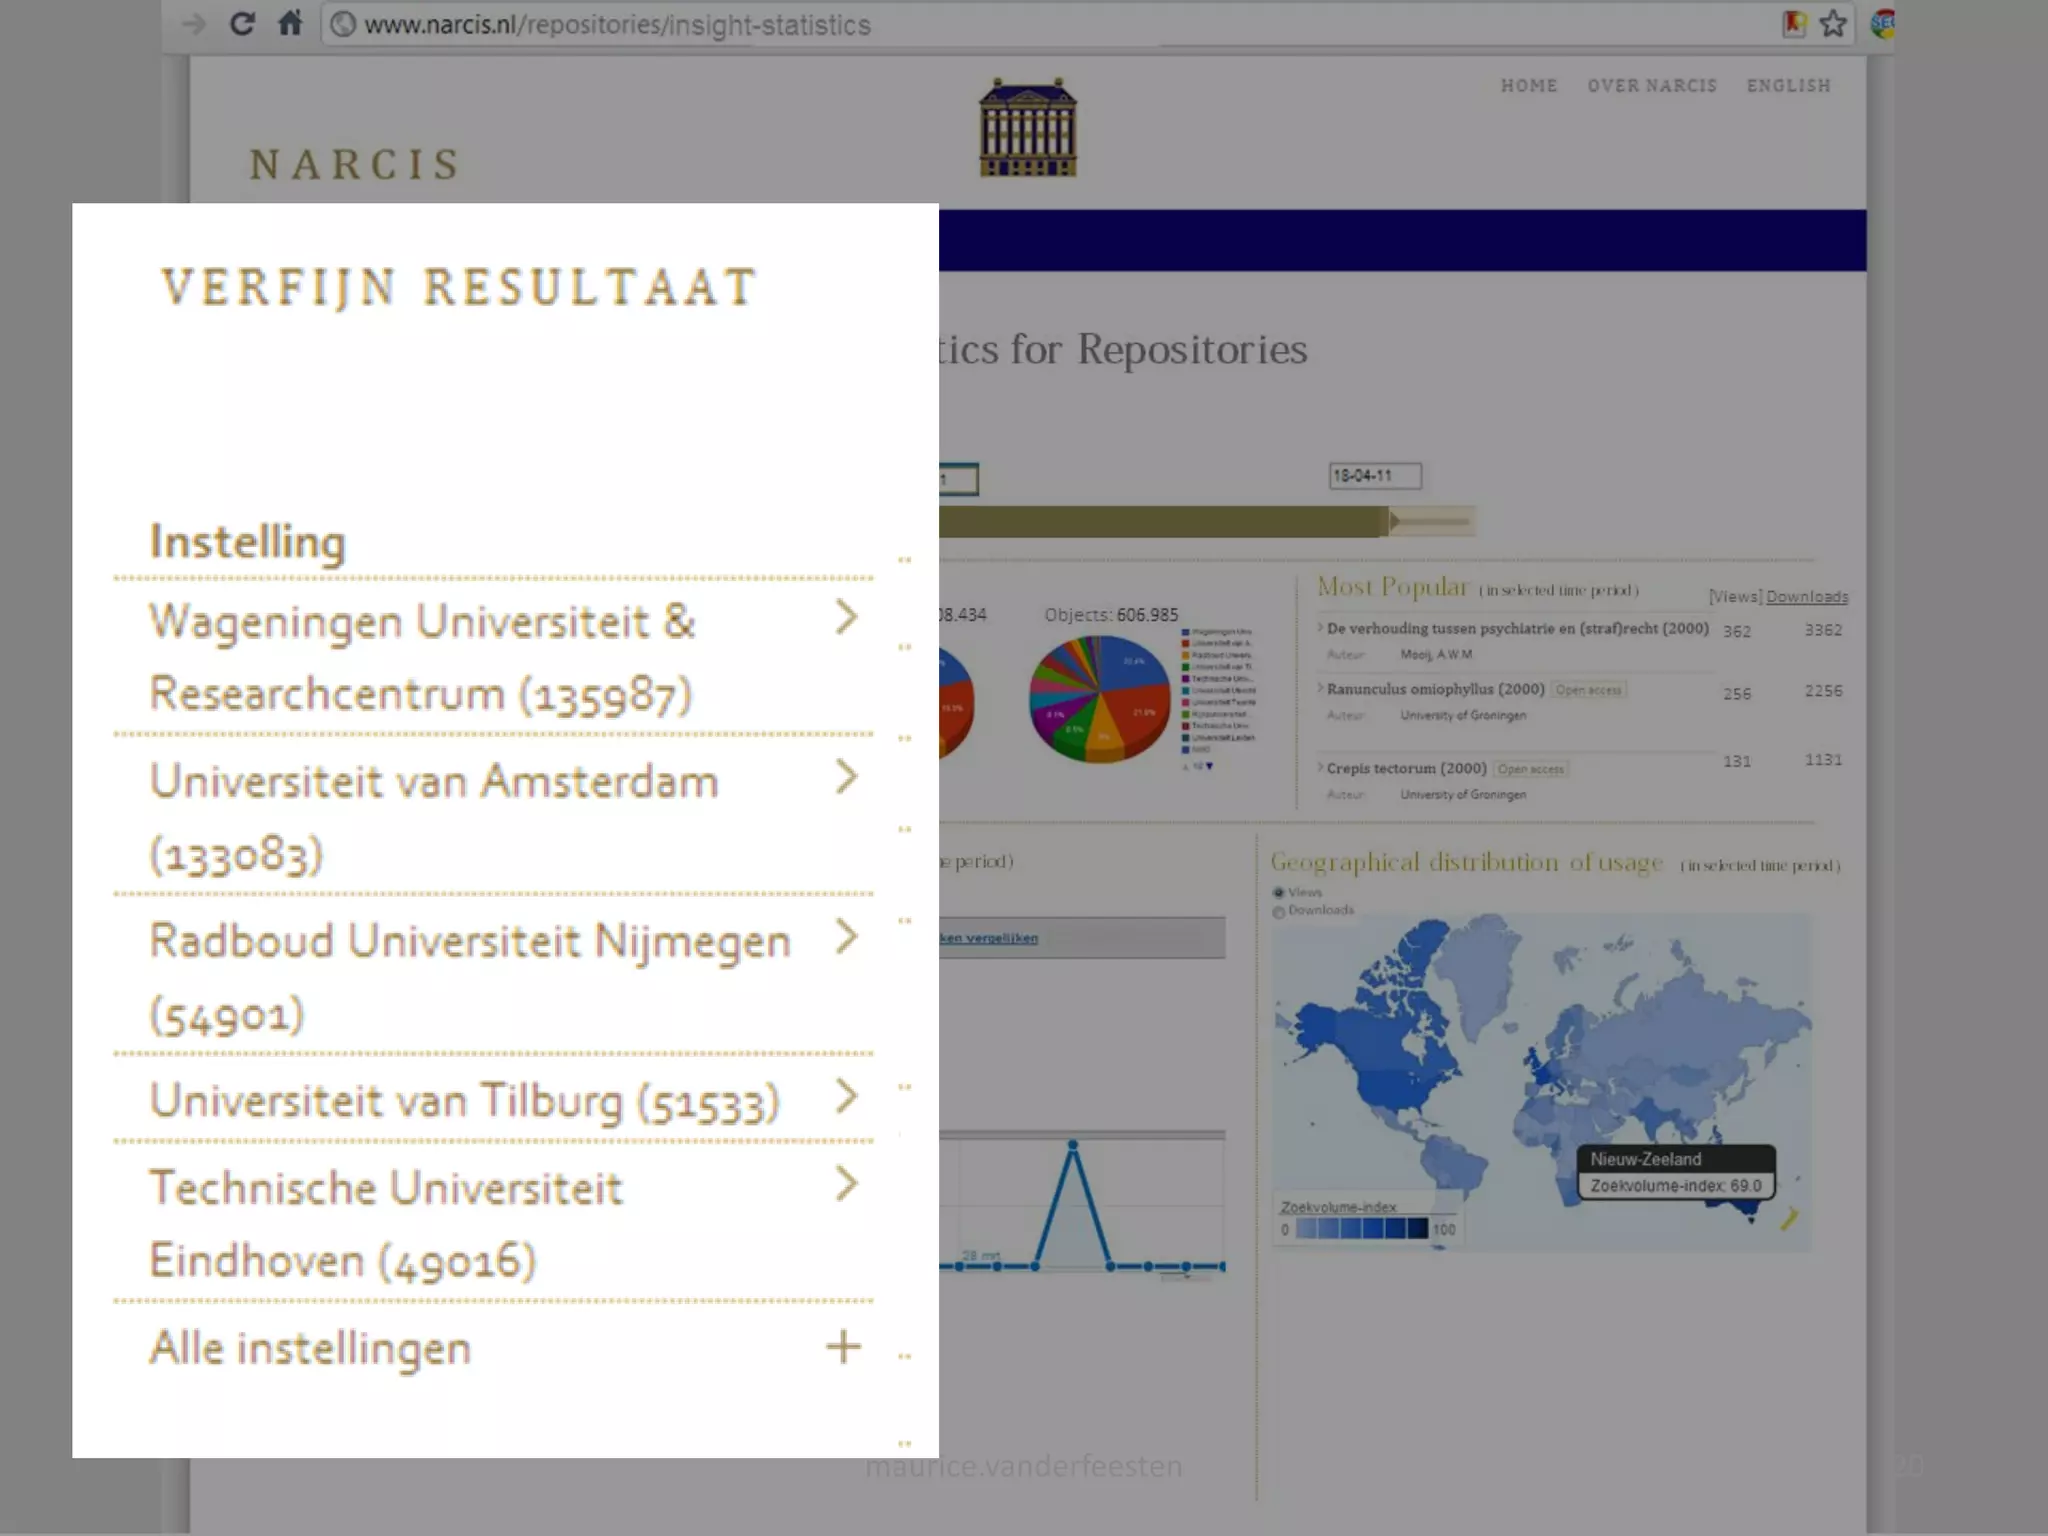Expand Wageningen Universiteit & Researchcentrum entry
The image size is (2048, 1536).
846,618
